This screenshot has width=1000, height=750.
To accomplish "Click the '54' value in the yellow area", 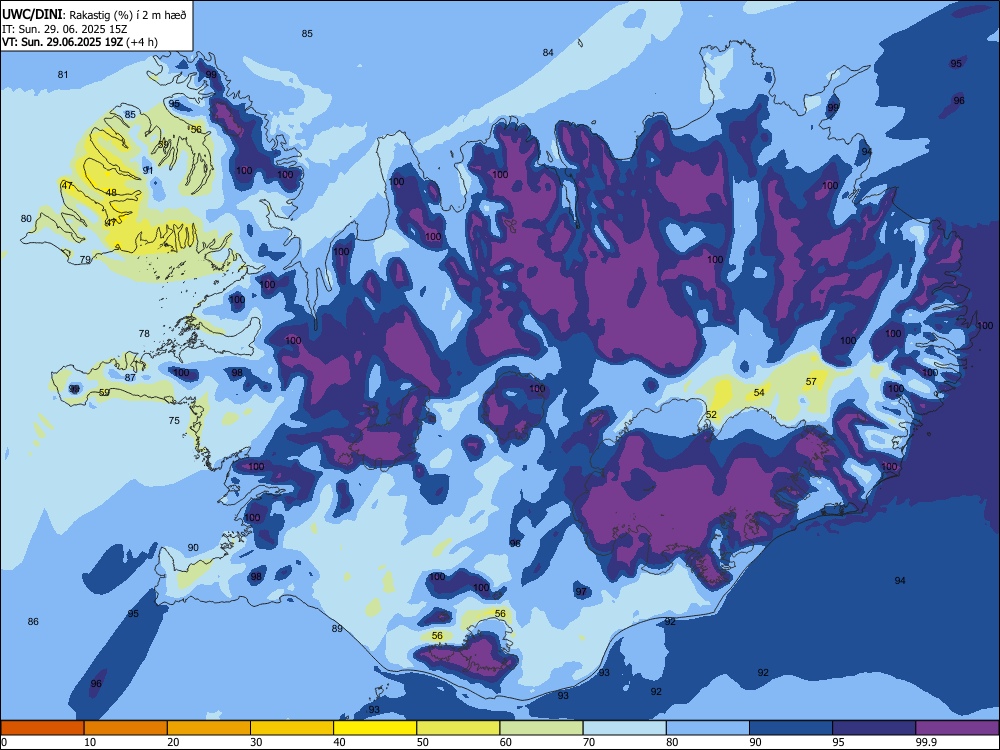I will [x=759, y=392].
